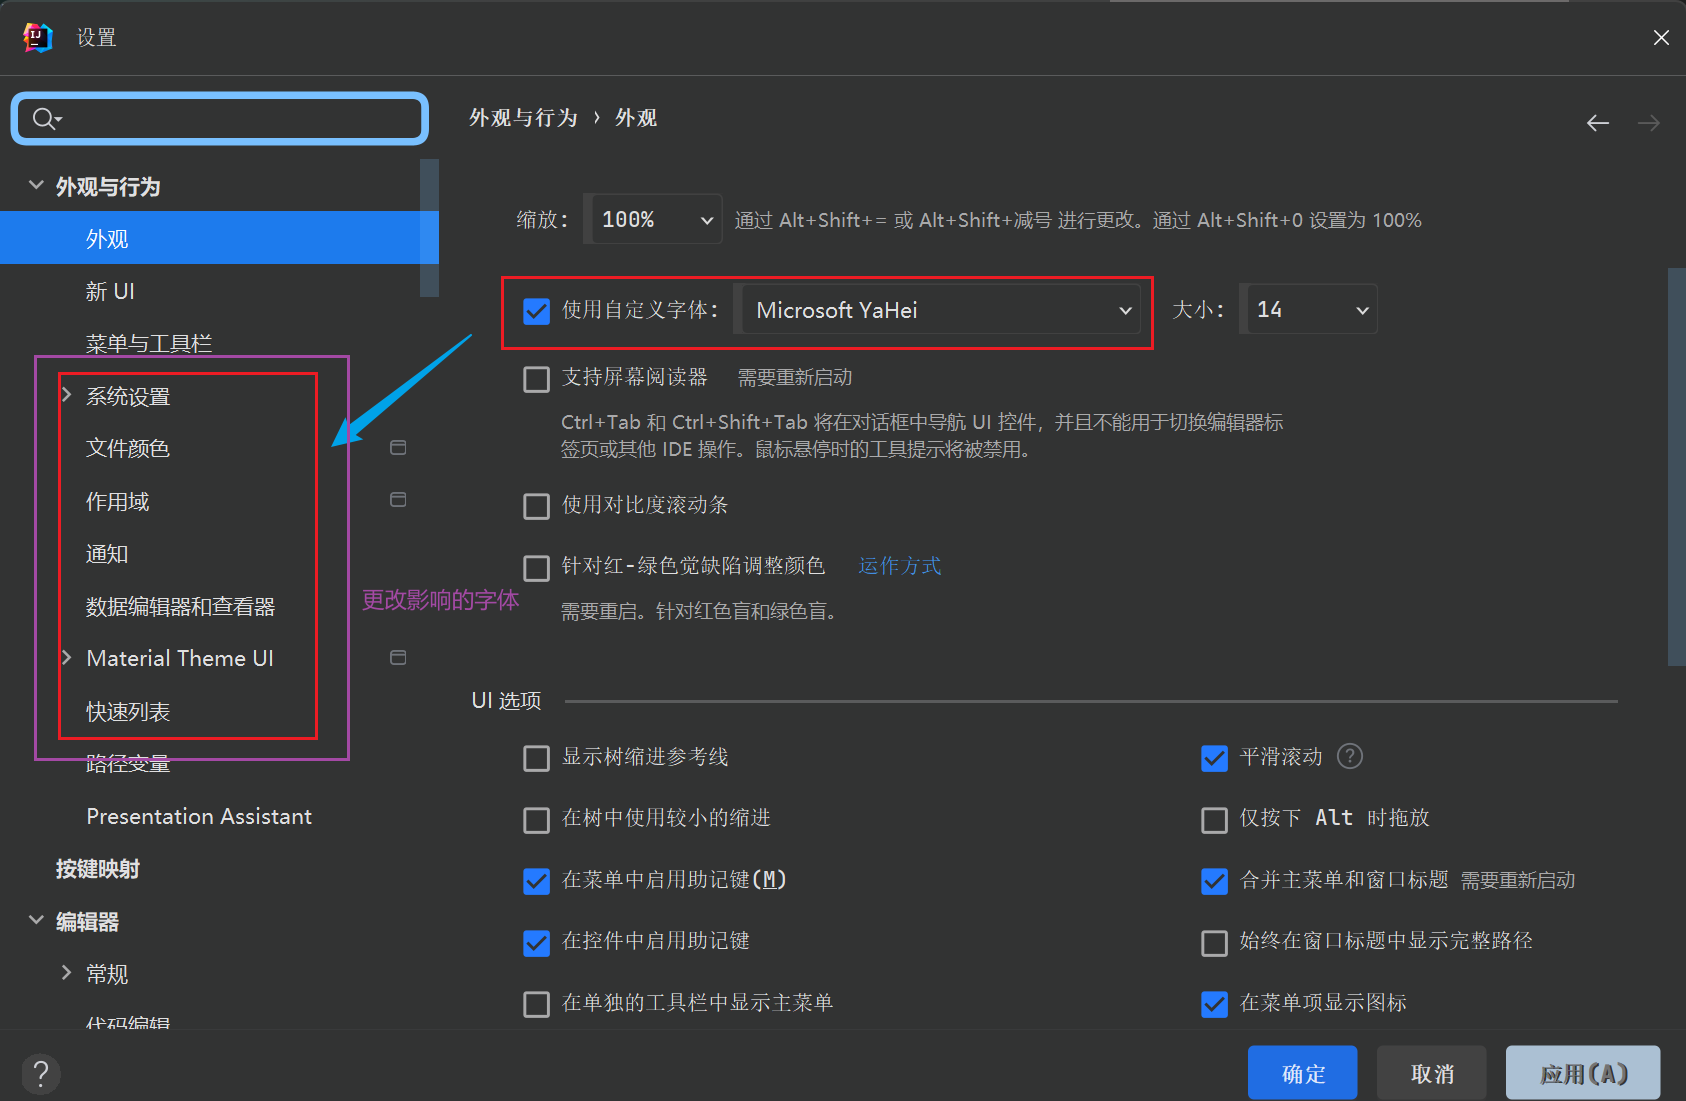1686x1101 pixels.
Task: Toggle 在菜单项显示图标 checkbox
Action: coord(1214,1004)
